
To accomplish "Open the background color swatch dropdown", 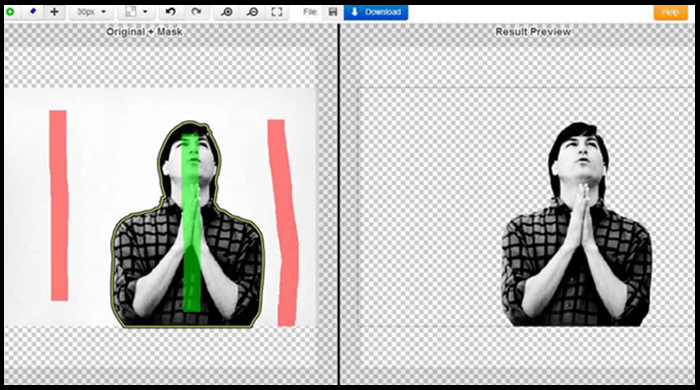I will point(136,12).
